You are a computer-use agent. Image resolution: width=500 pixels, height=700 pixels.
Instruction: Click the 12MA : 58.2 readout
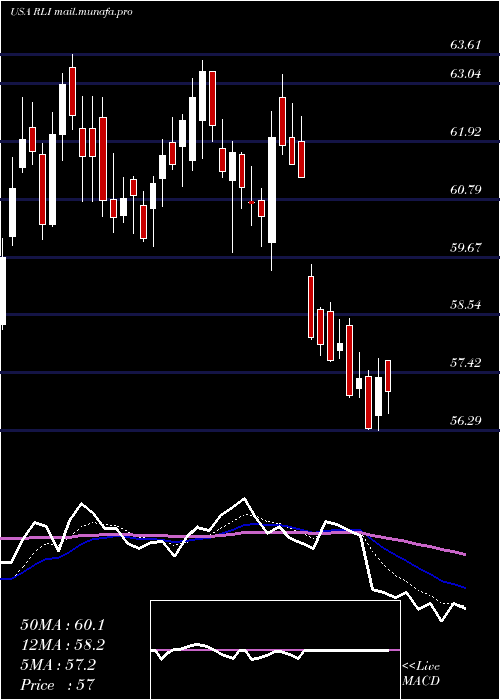tap(62, 645)
